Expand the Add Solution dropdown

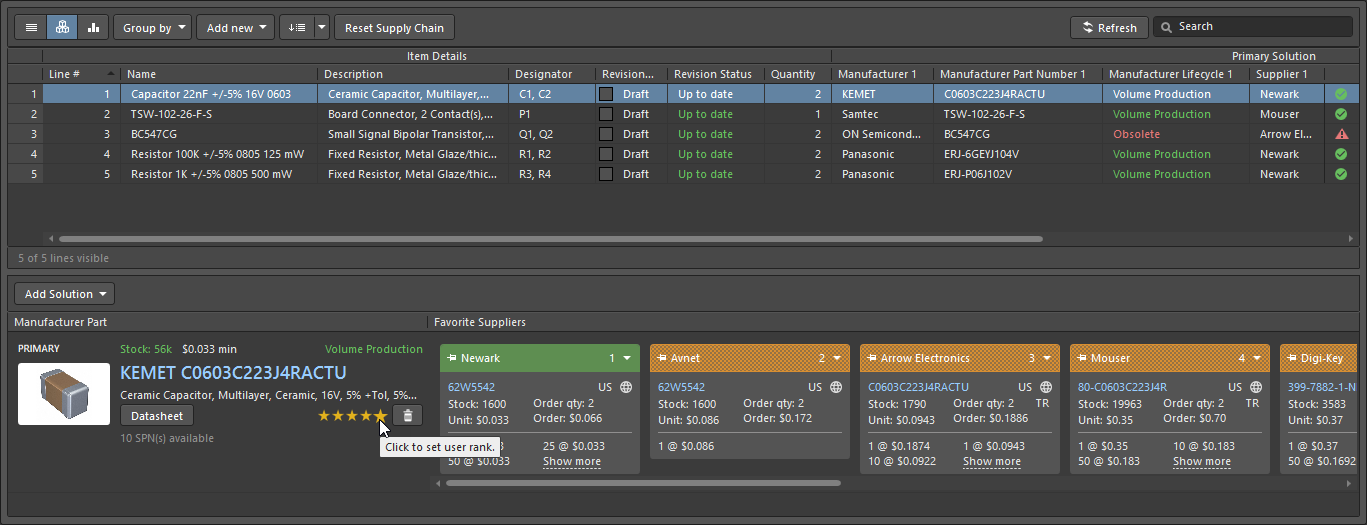click(x=64, y=294)
